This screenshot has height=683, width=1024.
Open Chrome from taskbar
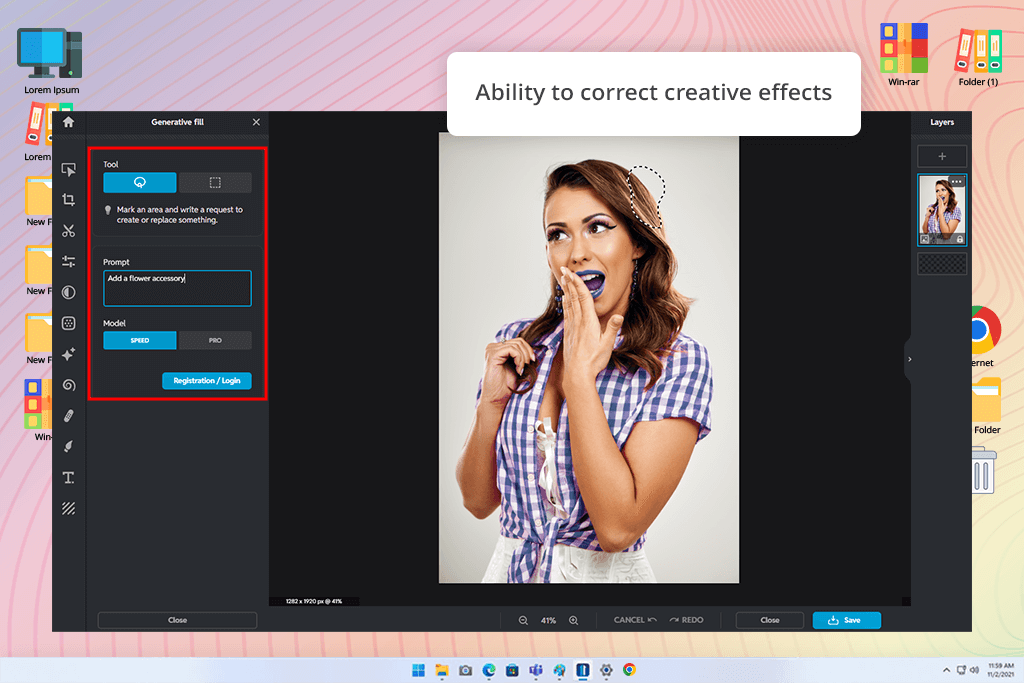pos(630,670)
